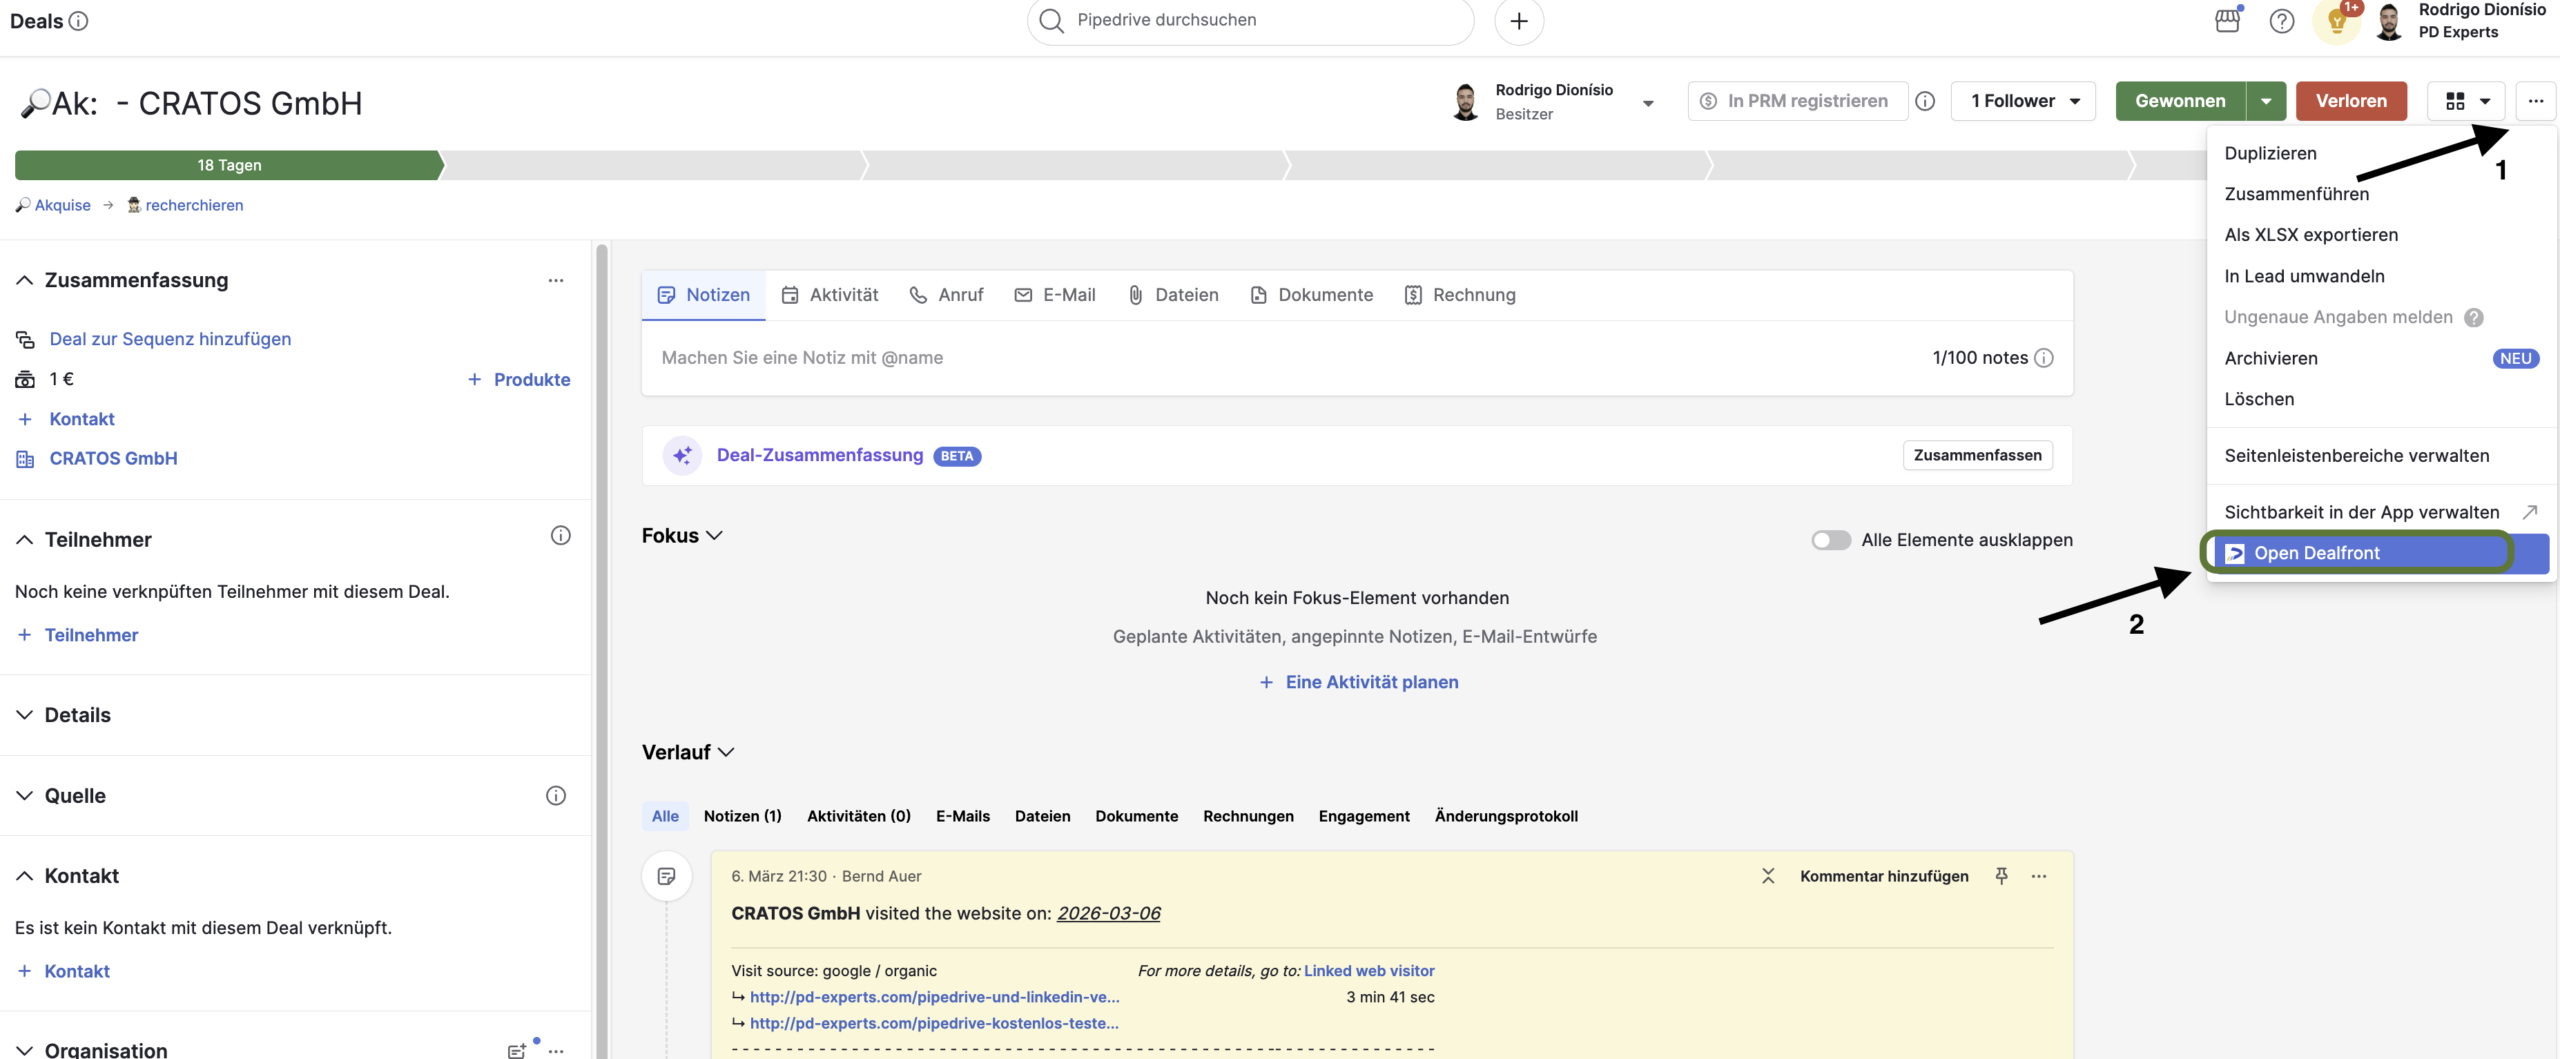Mark deal as Verloren
Viewport: 2560px width, 1059px height.
[x=2350, y=101]
